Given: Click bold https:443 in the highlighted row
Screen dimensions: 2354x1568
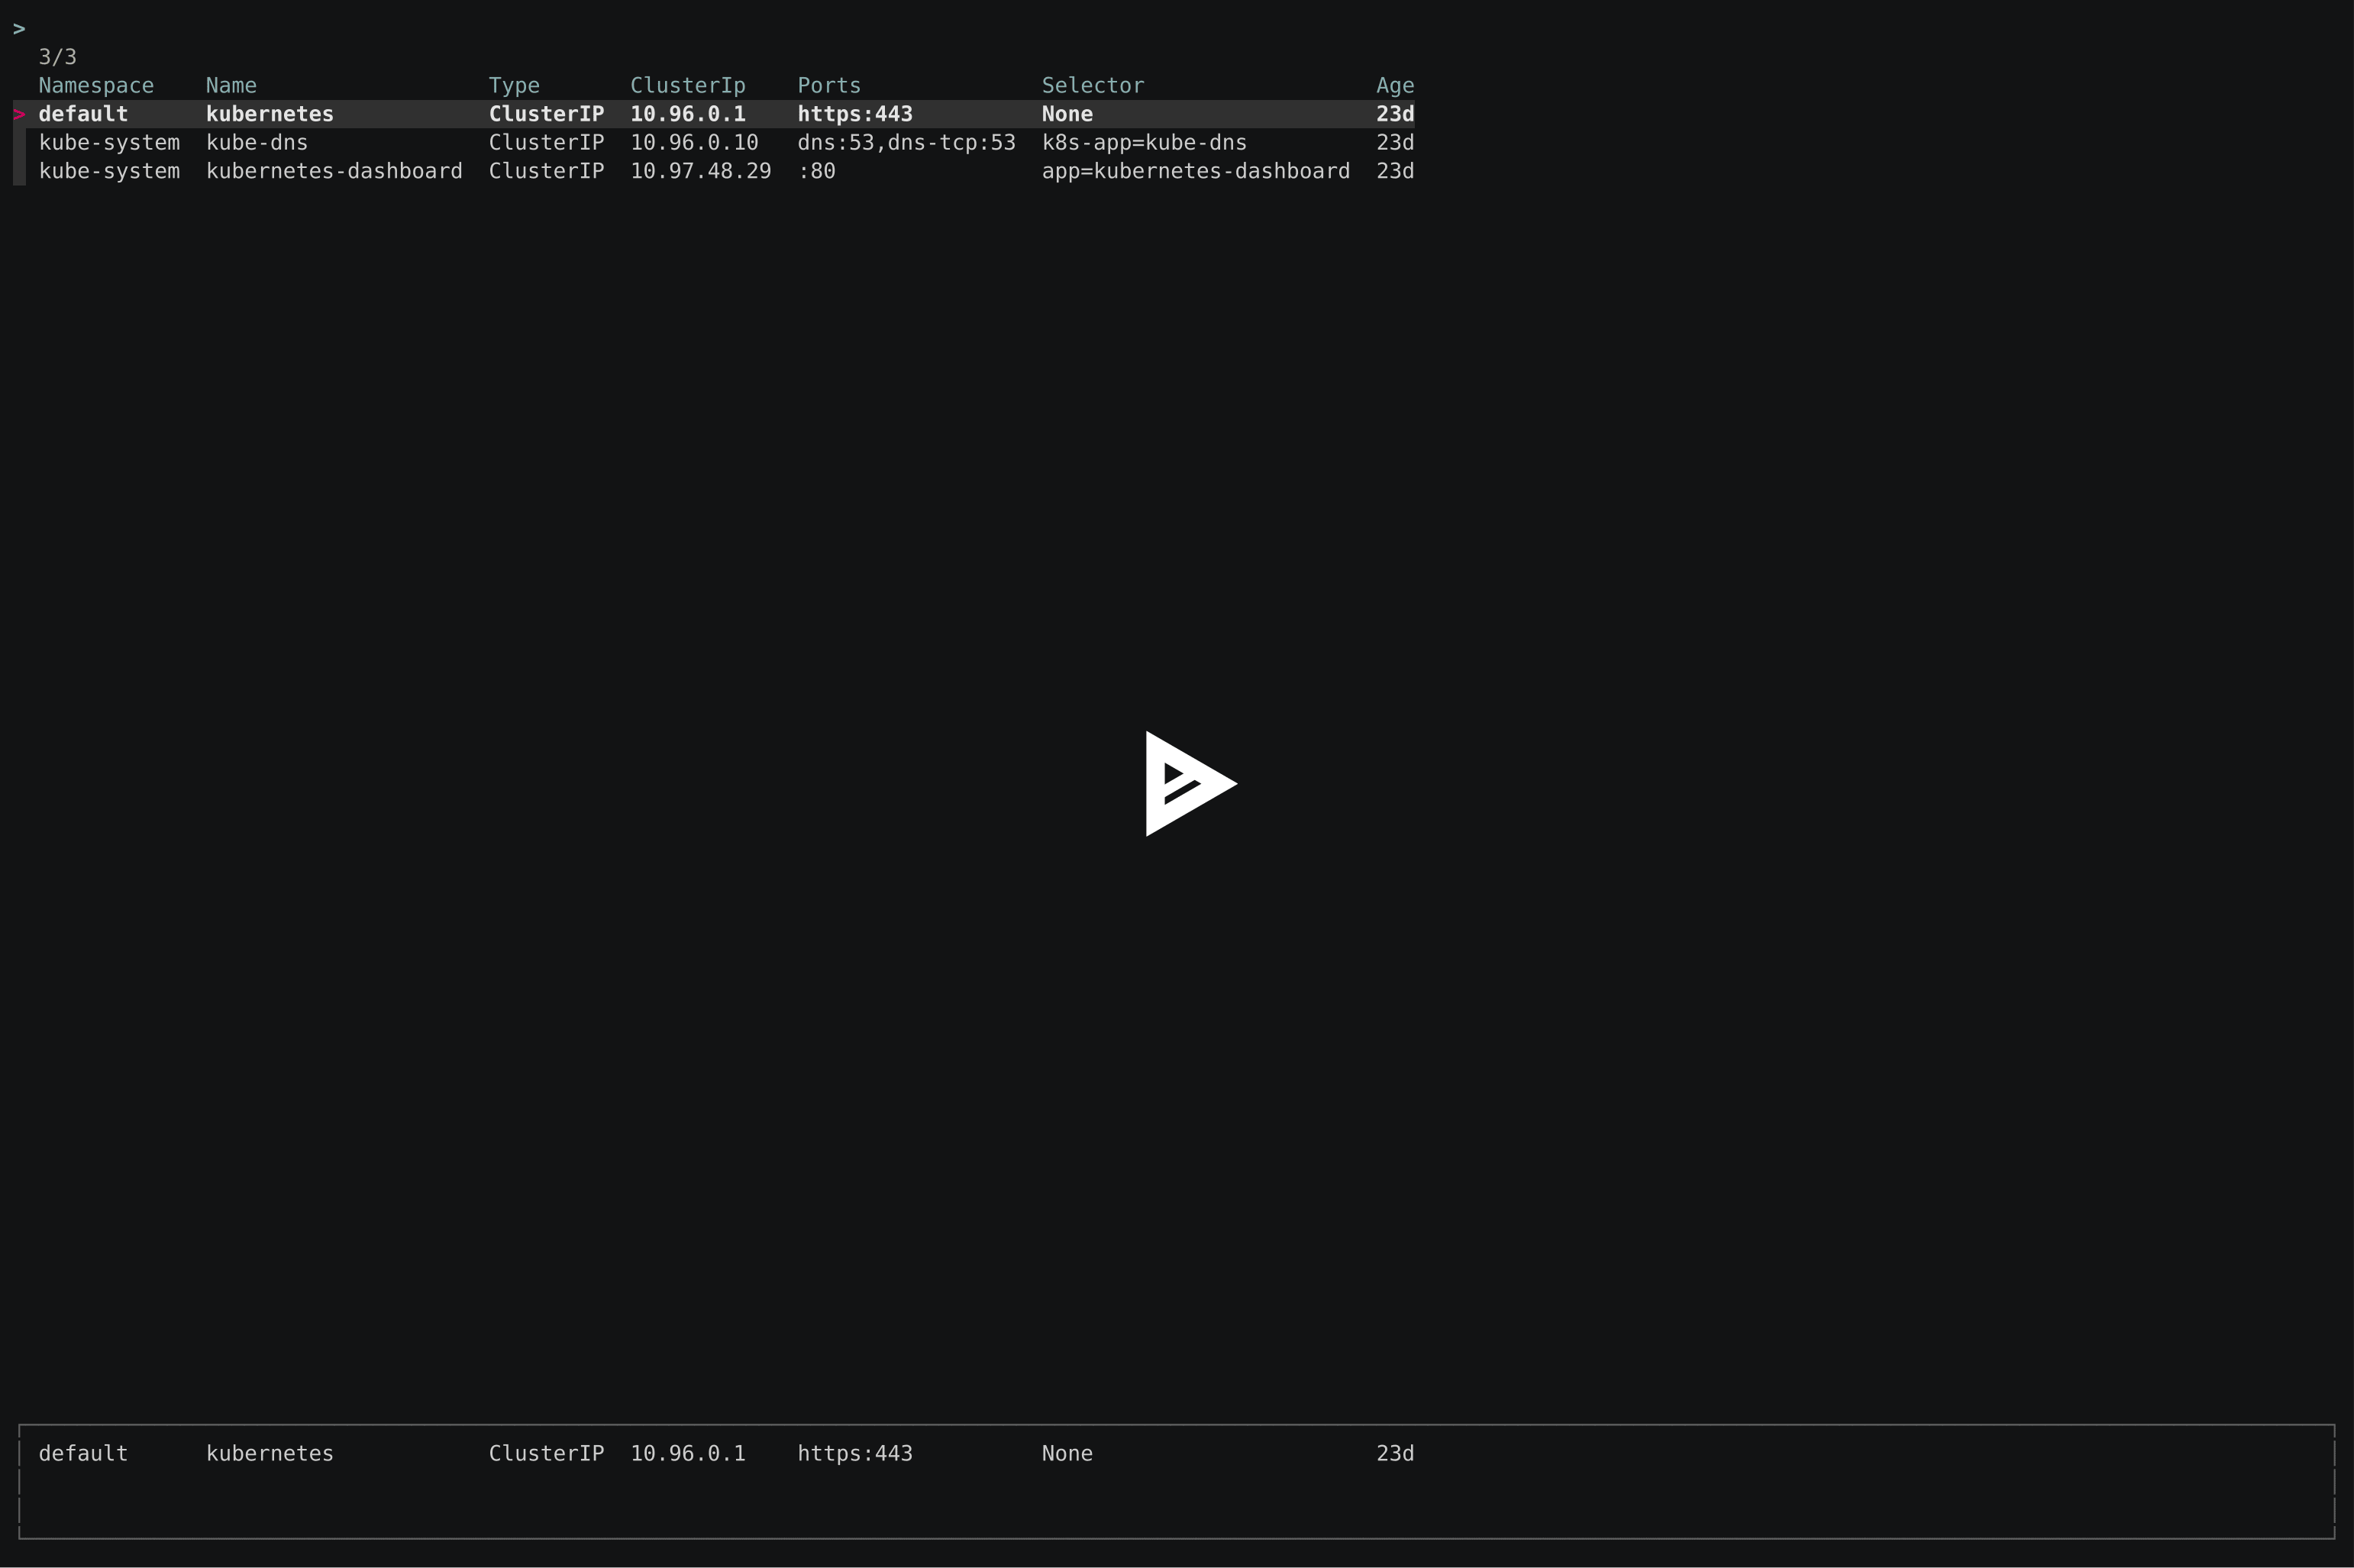Looking at the screenshot, I should (855, 114).
